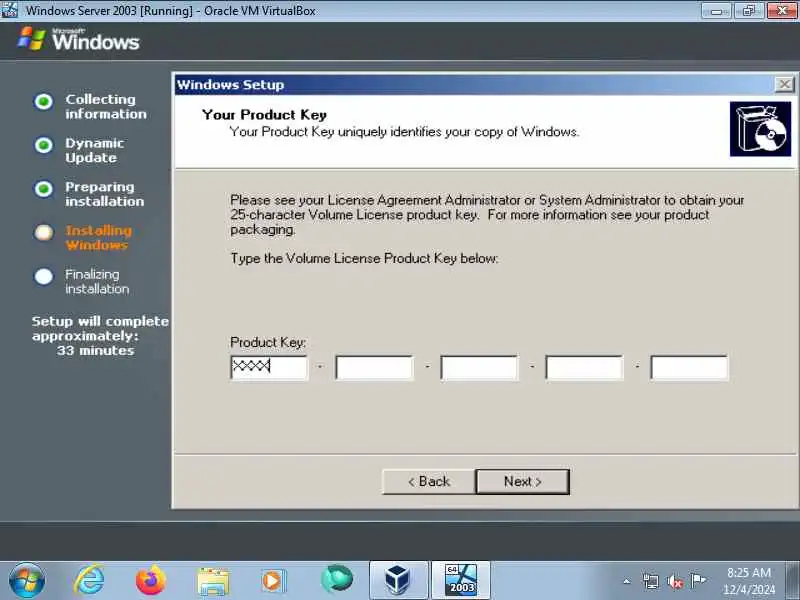Select the 2003 VM taskbar button
The image size is (800, 600).
pyautogui.click(x=461, y=581)
